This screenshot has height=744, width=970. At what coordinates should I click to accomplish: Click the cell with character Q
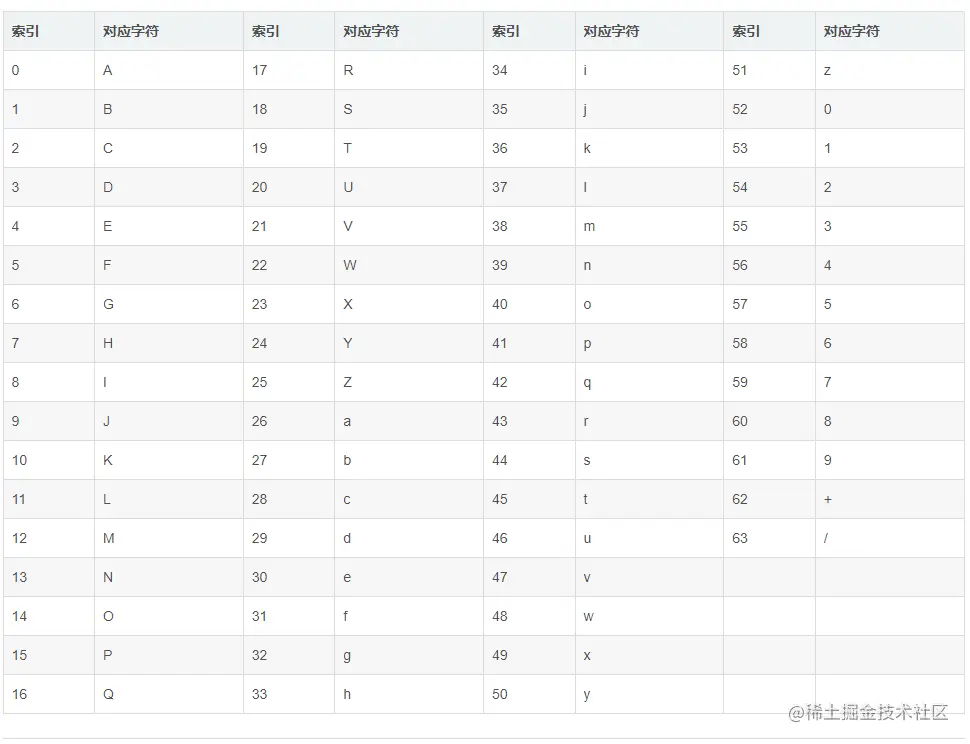(x=168, y=694)
